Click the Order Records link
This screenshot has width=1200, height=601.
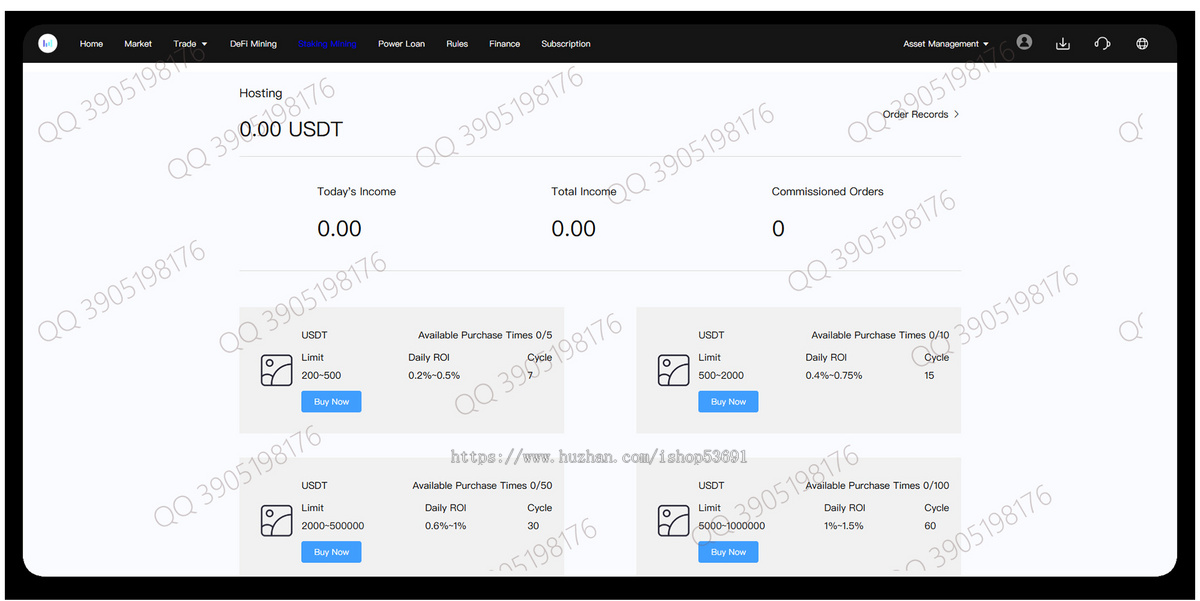[x=915, y=114]
